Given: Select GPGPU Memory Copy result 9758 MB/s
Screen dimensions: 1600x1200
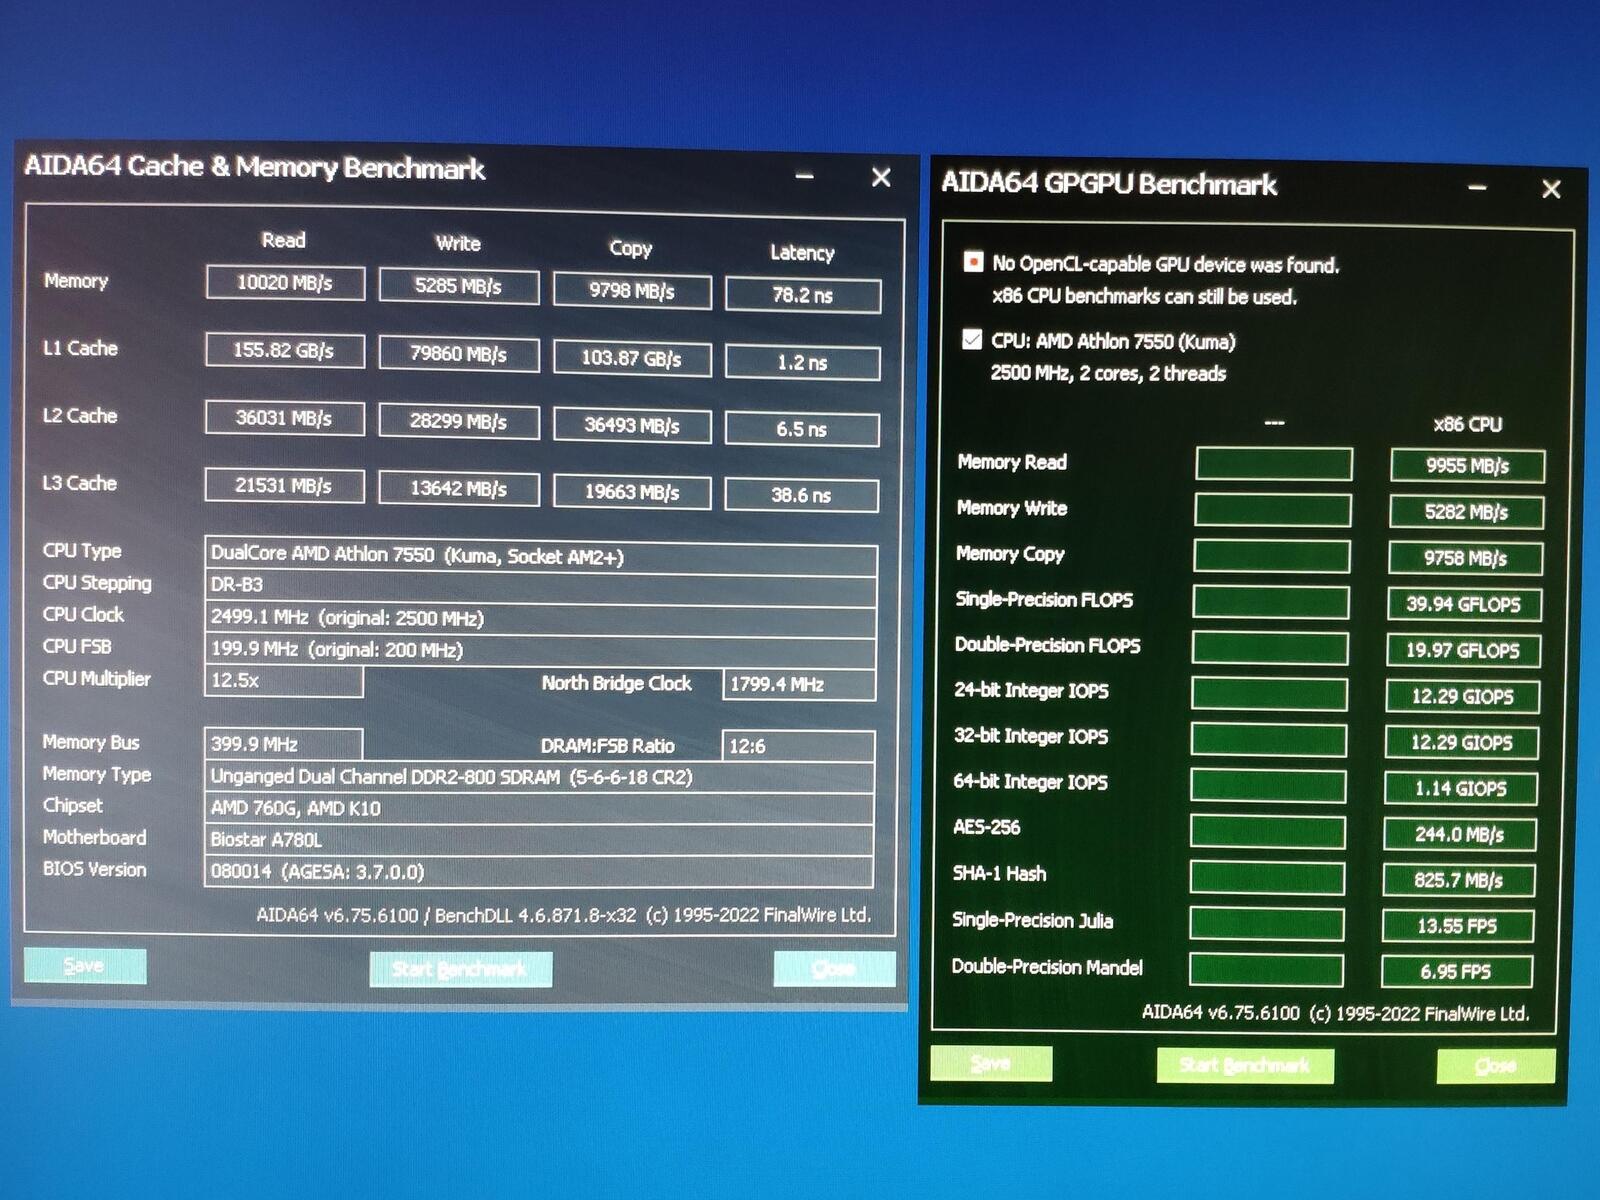Looking at the screenshot, I should [x=1465, y=558].
